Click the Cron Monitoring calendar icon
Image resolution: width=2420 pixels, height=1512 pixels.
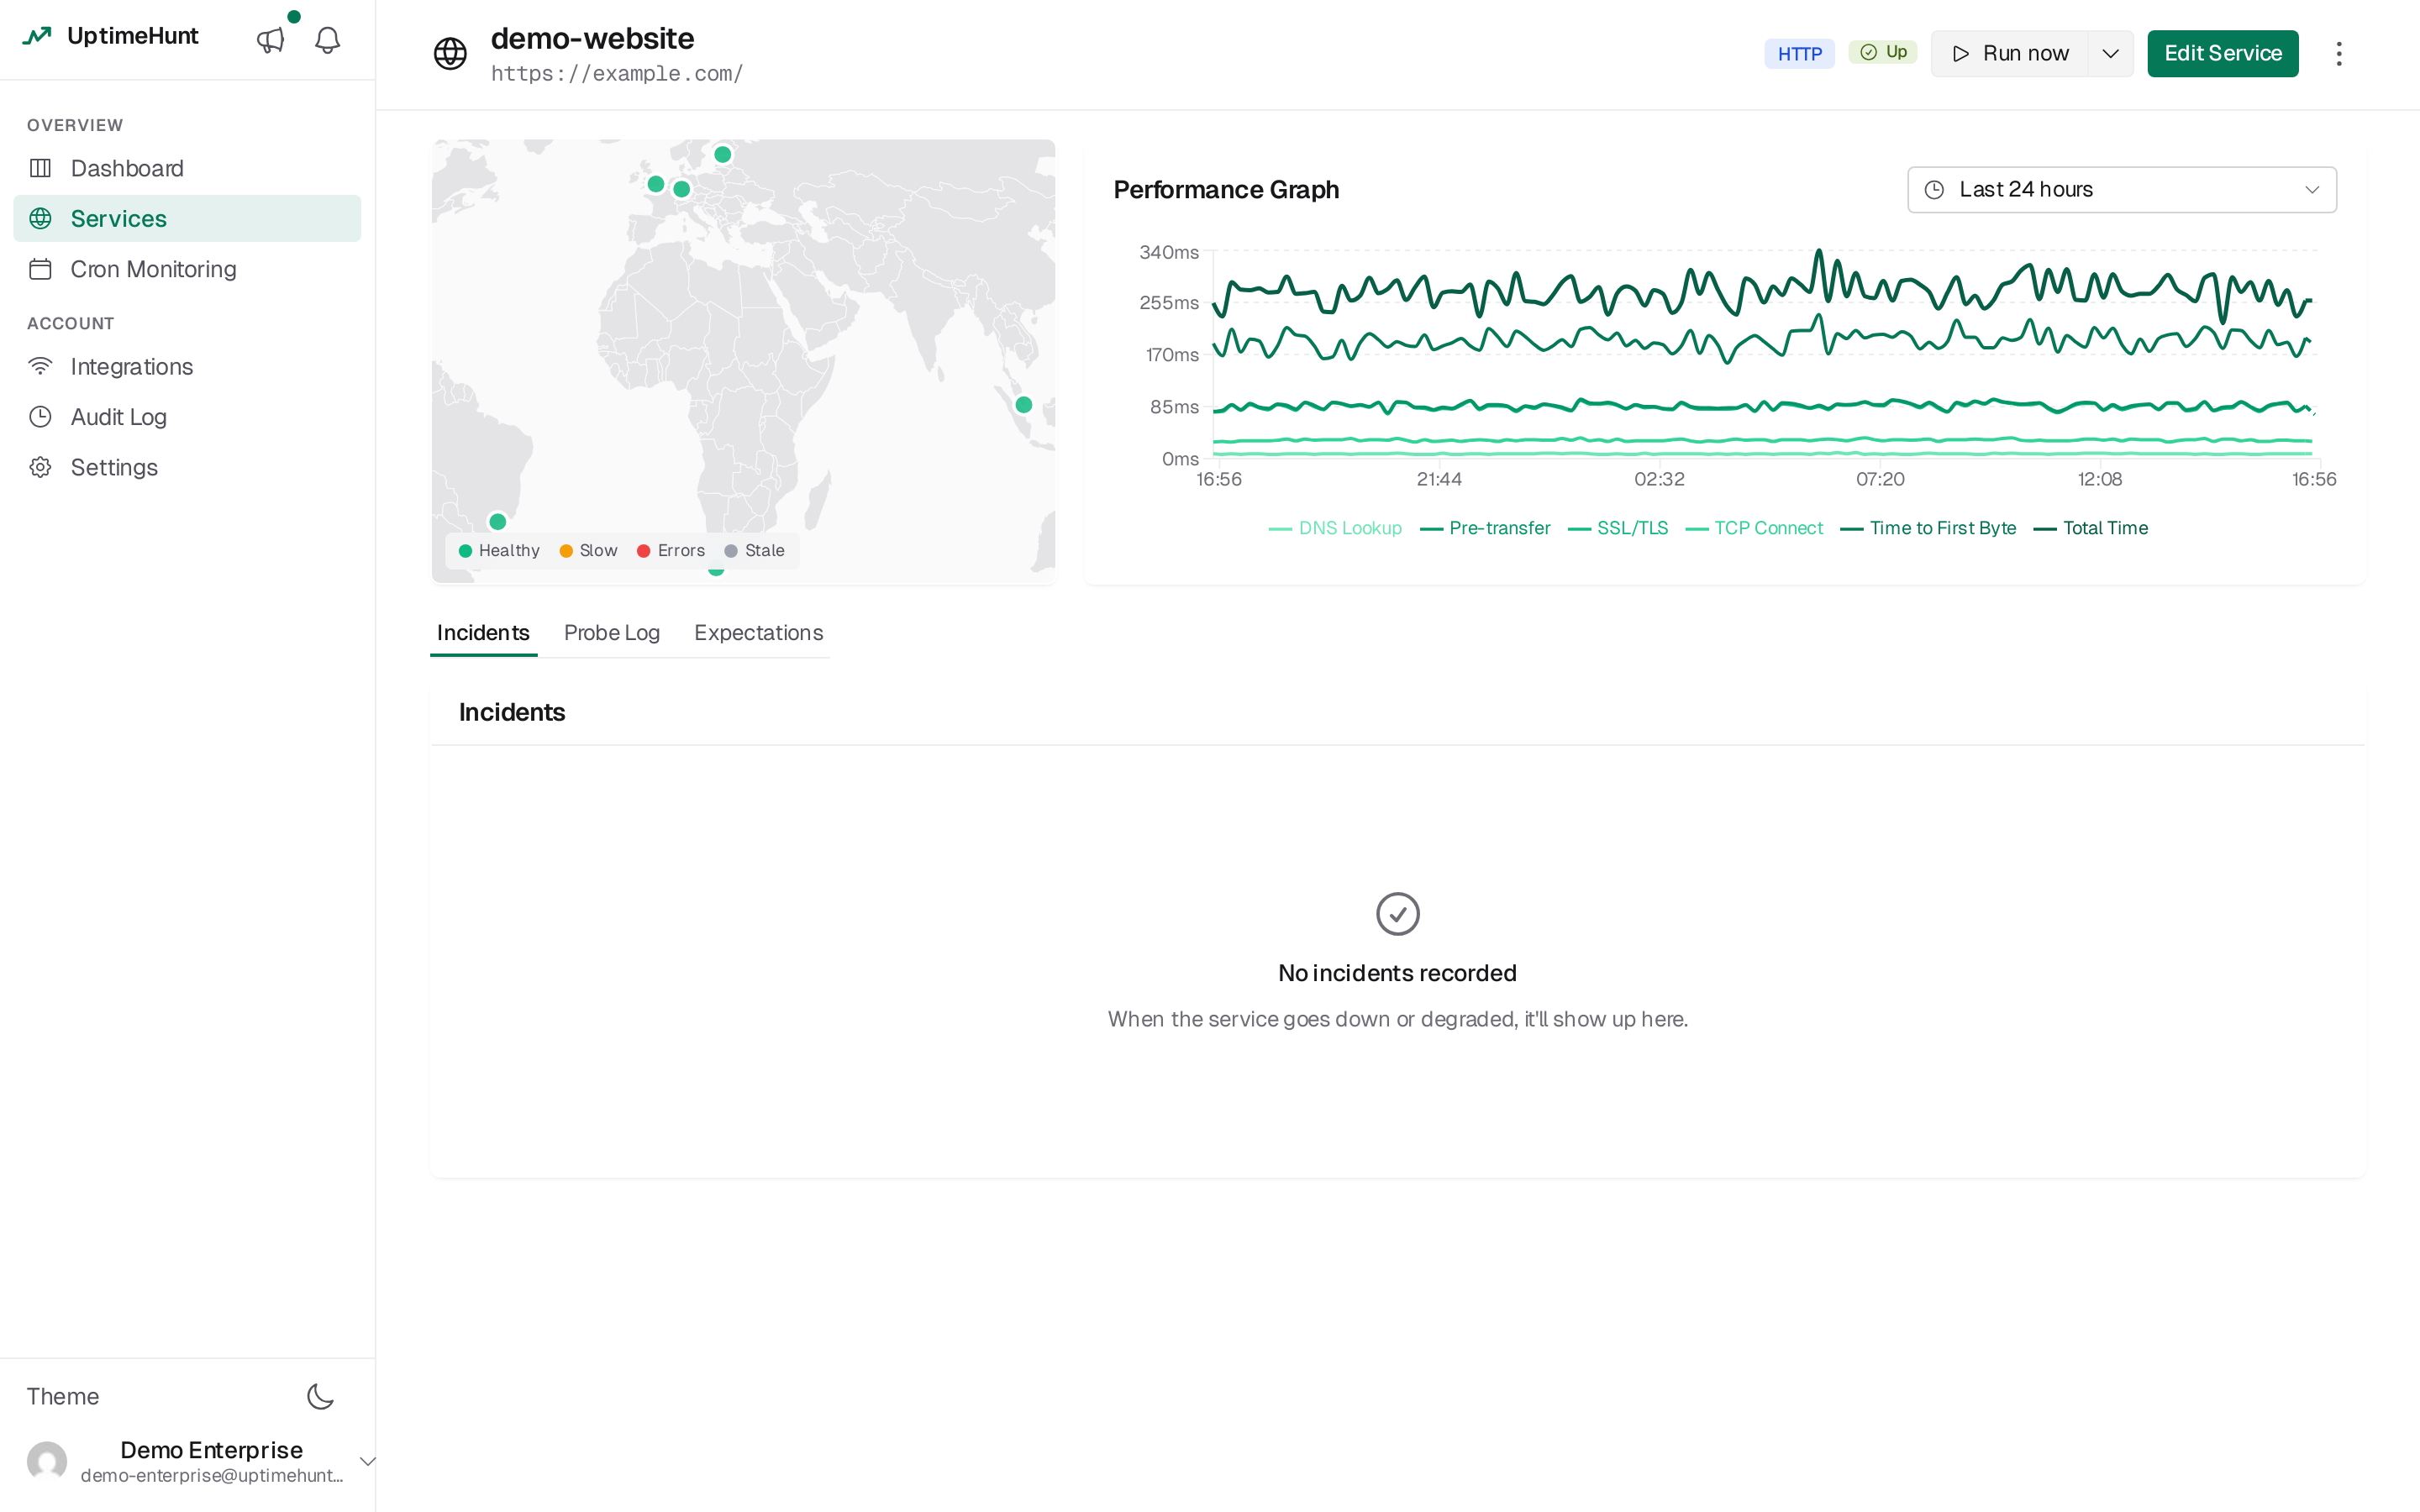[x=40, y=269]
